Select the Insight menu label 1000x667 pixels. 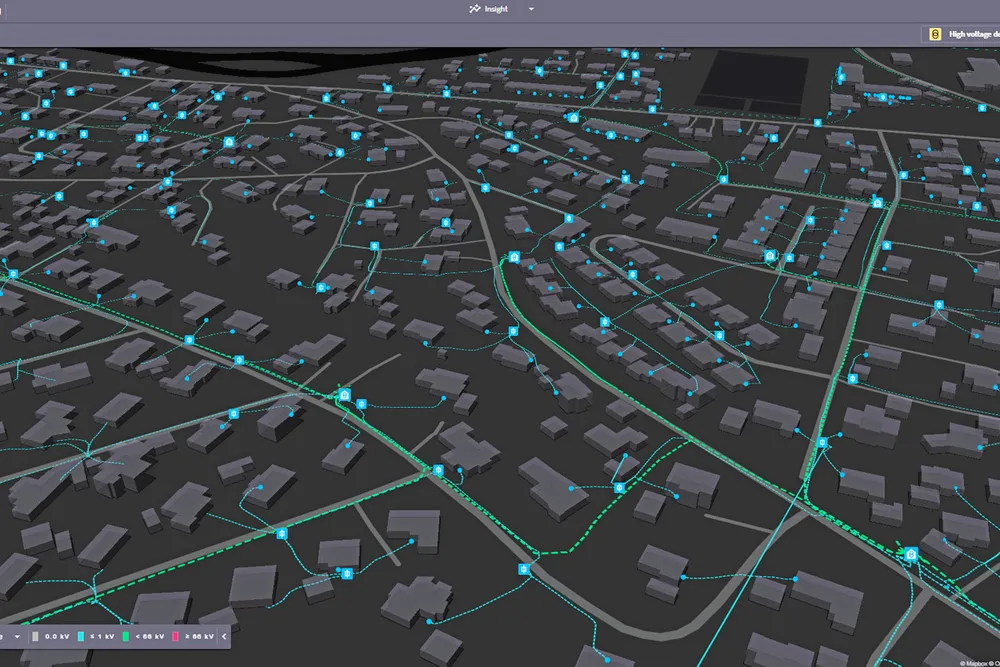[x=496, y=9]
